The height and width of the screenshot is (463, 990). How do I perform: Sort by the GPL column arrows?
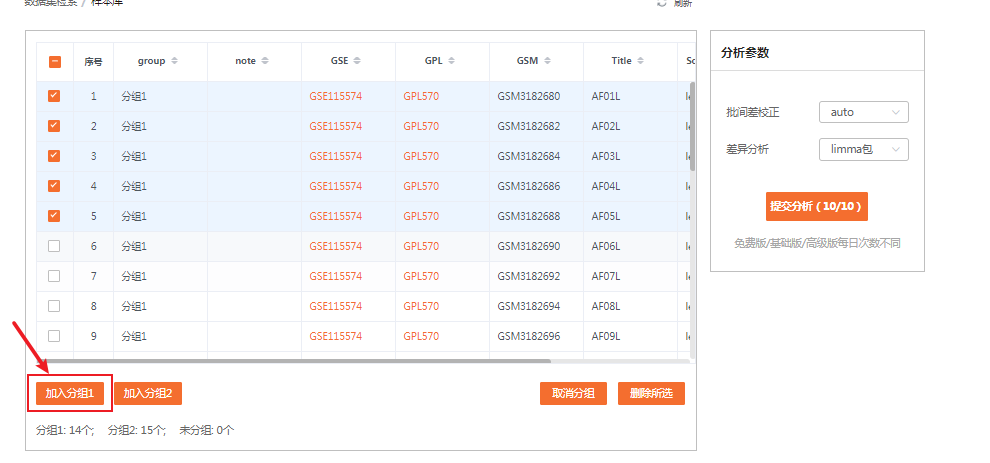click(451, 61)
